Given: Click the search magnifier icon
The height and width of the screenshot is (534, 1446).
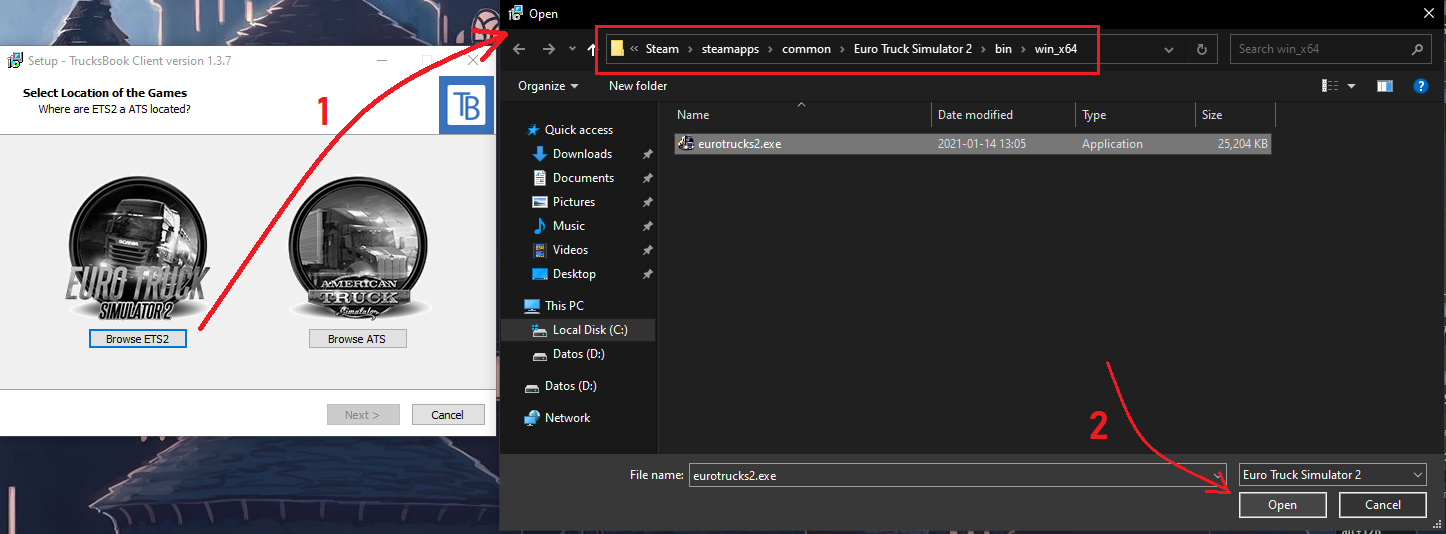Looking at the screenshot, I should pos(1418,49).
